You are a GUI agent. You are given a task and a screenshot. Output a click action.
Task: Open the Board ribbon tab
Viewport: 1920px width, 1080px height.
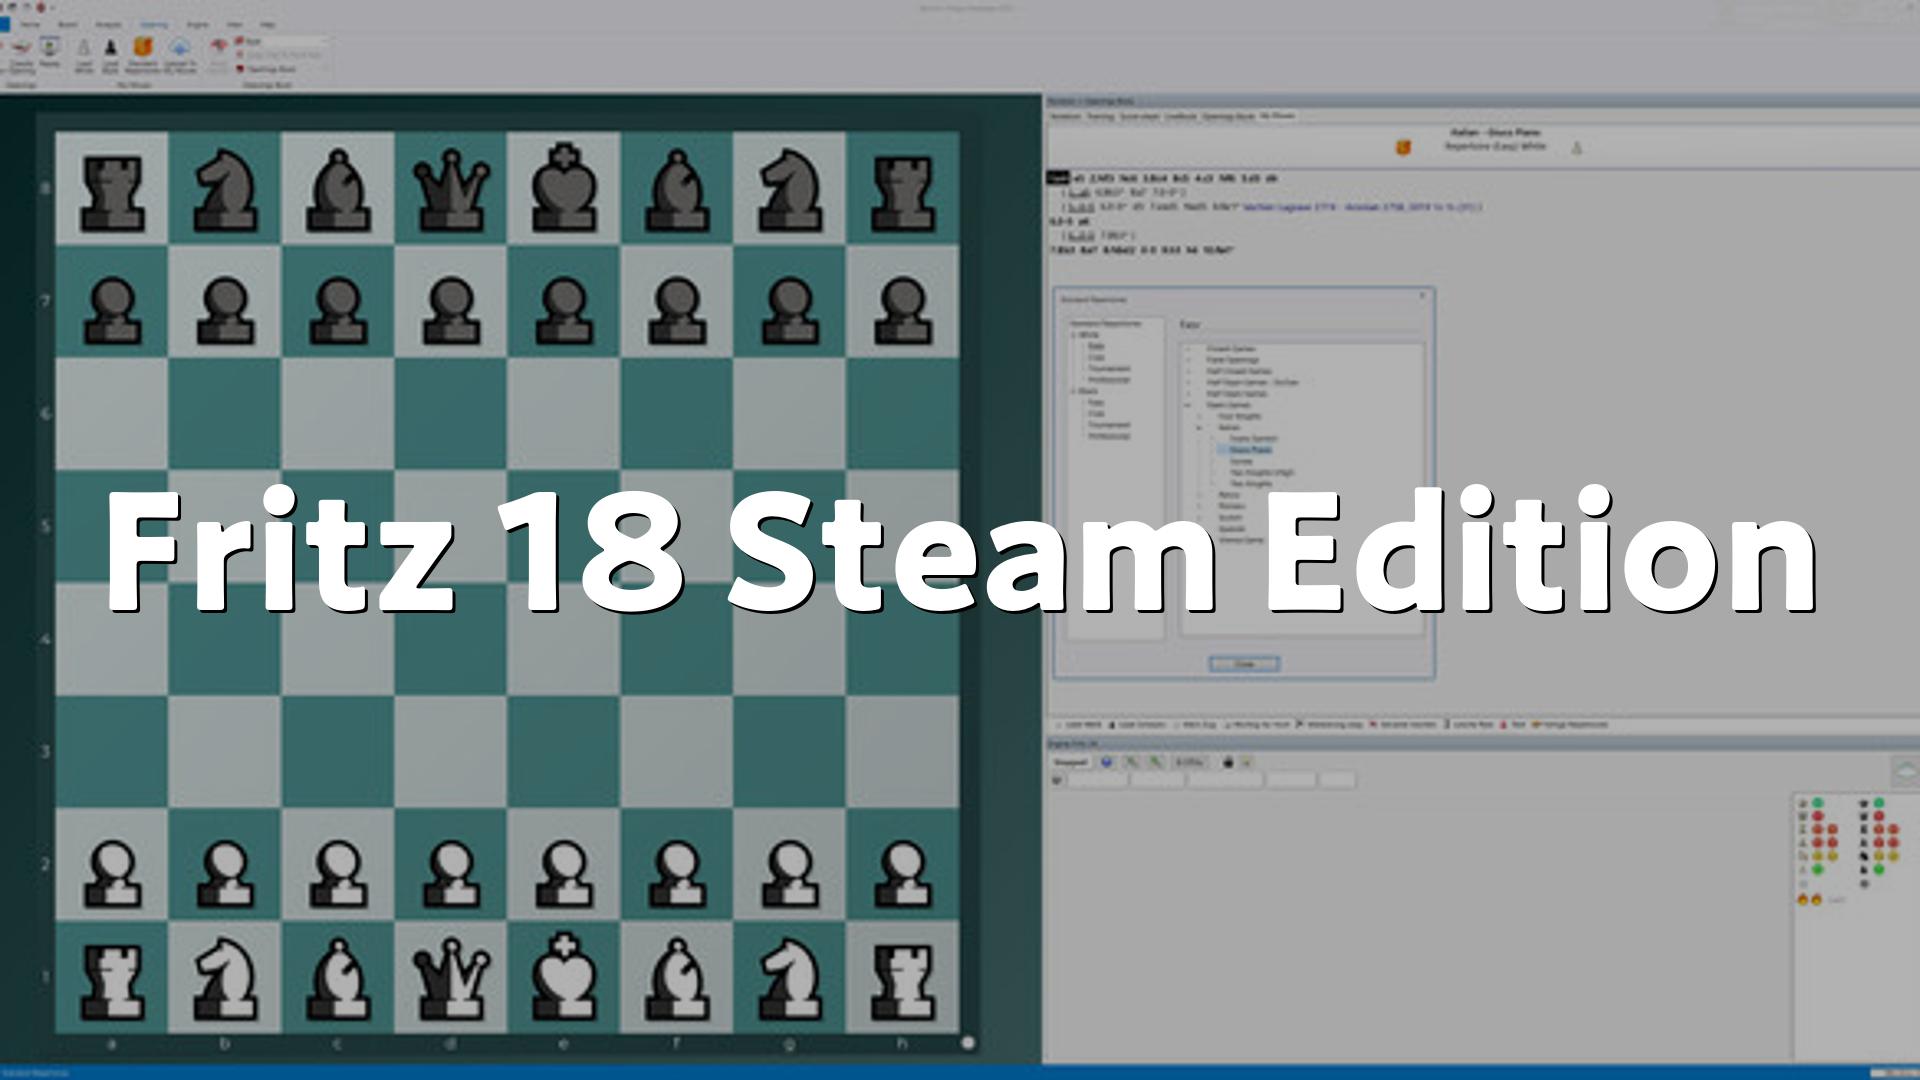pyautogui.click(x=68, y=24)
